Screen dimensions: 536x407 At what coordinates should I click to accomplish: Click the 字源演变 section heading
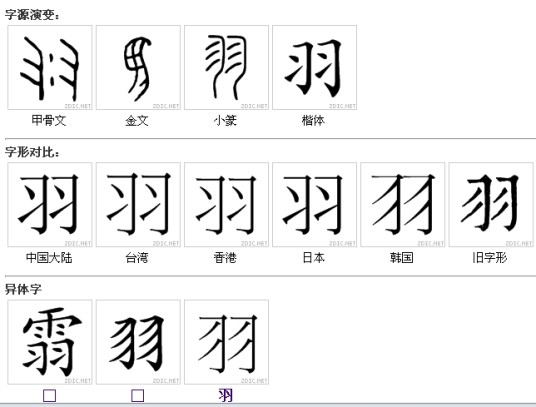pos(32,15)
